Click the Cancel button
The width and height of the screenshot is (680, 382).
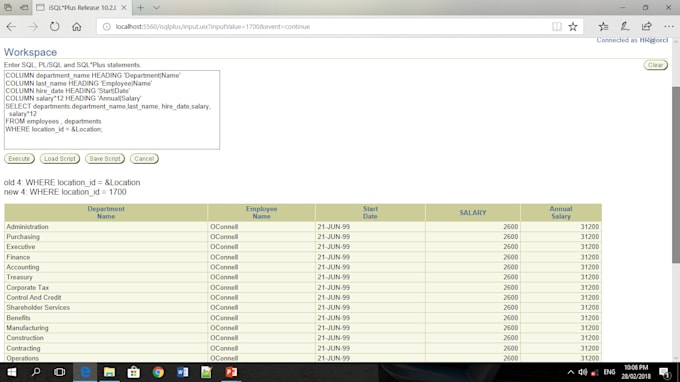click(x=144, y=159)
